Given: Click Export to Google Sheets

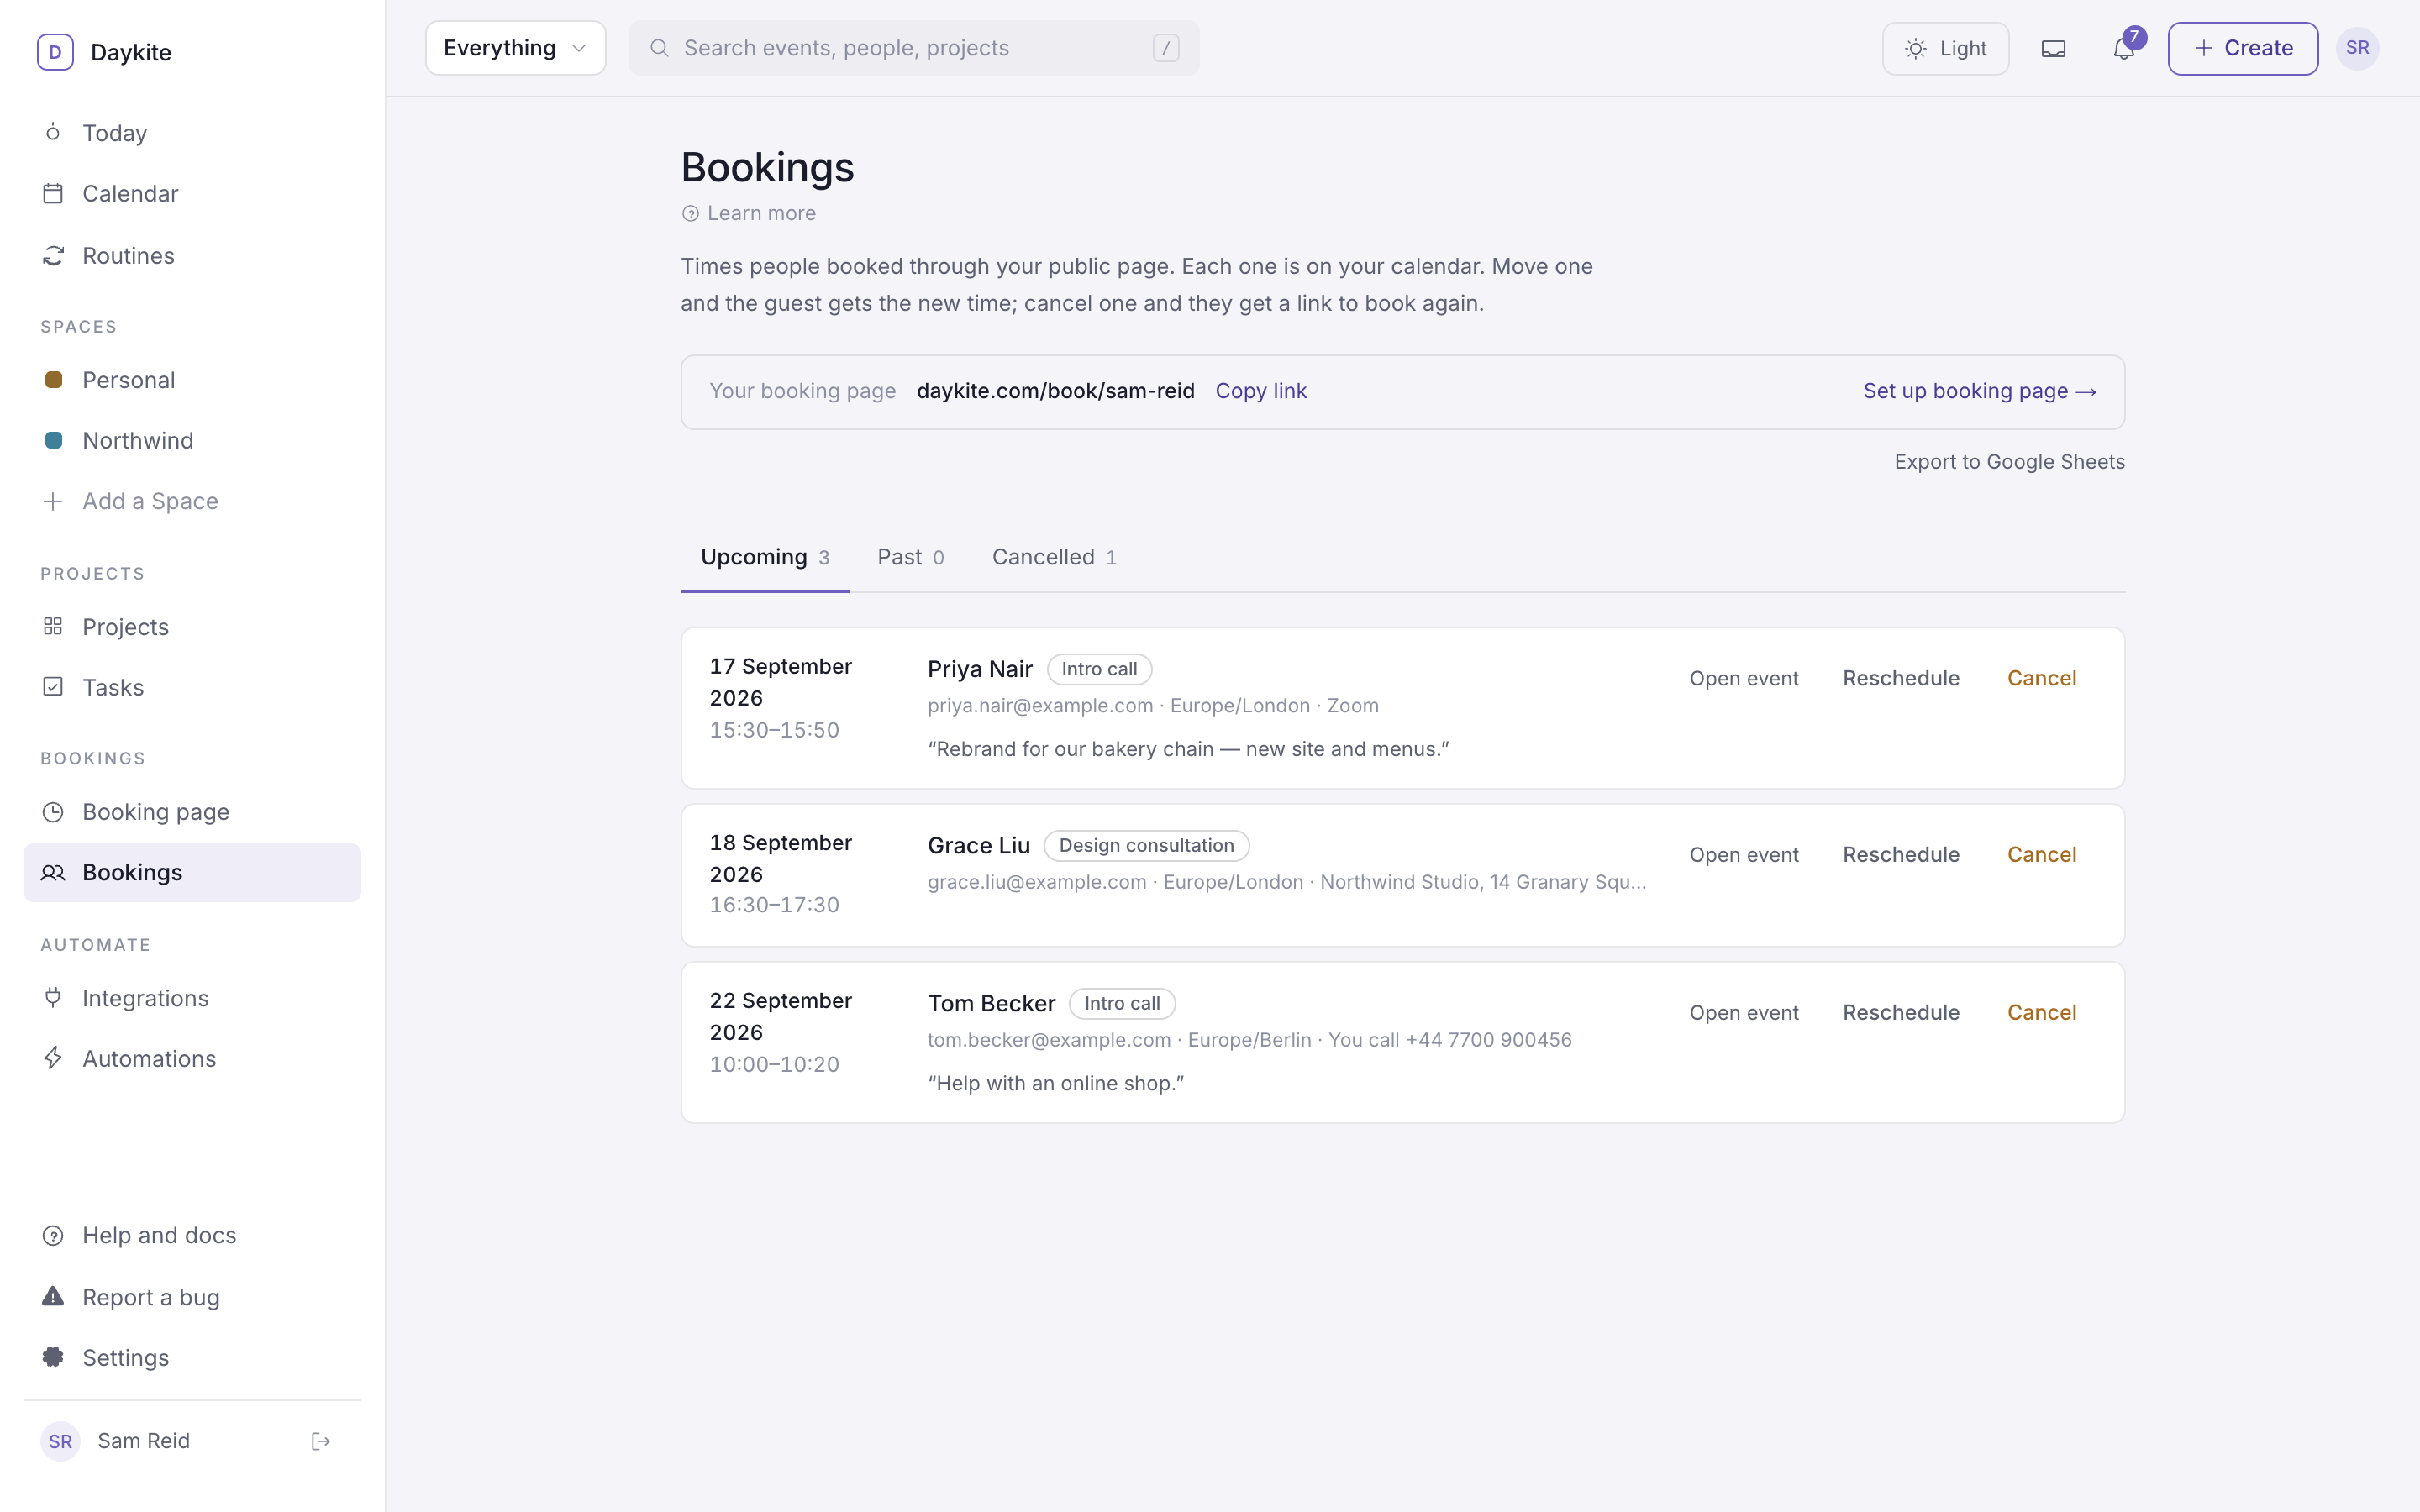Looking at the screenshot, I should coord(2009,462).
